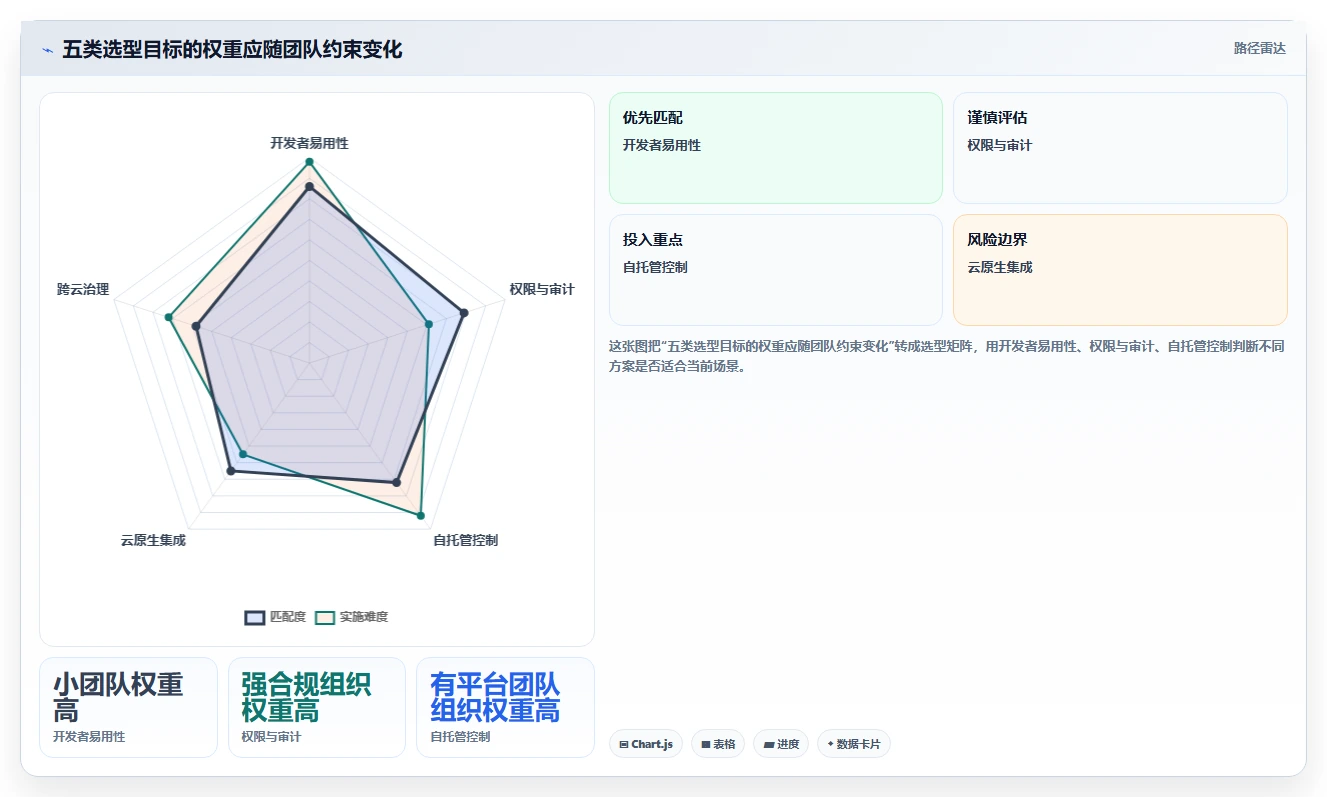Click the 数据卡片 tag chip
Image resolution: width=1327 pixels, height=797 pixels.
tap(853, 744)
